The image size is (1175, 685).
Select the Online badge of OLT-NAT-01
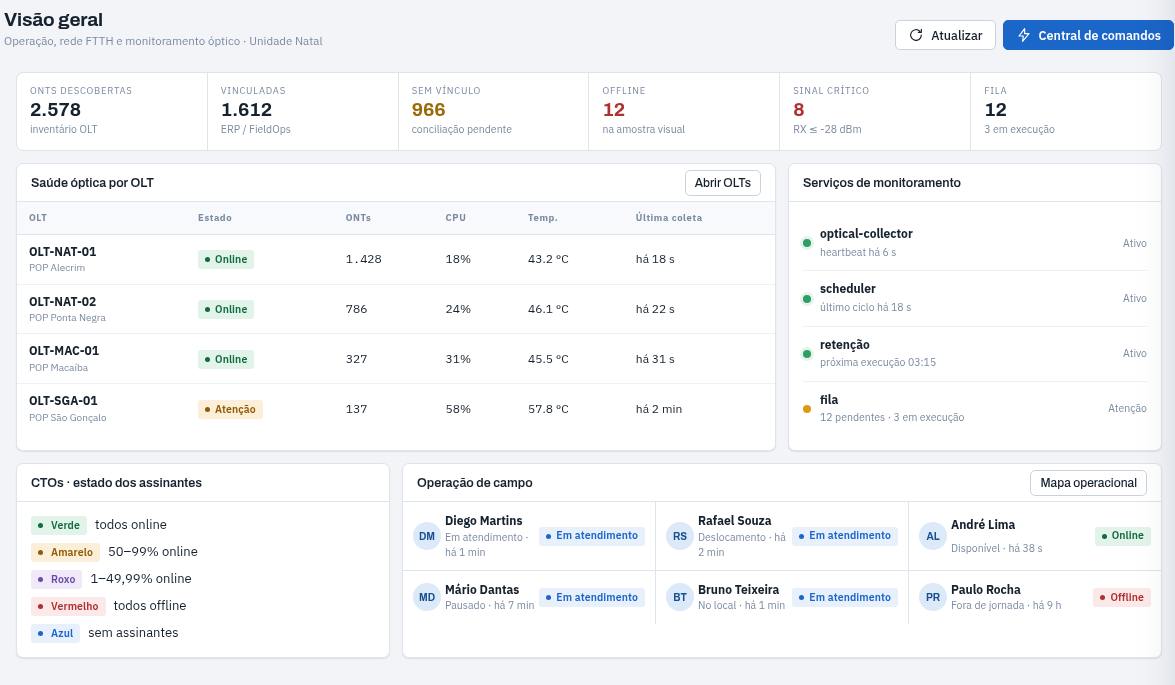226,259
